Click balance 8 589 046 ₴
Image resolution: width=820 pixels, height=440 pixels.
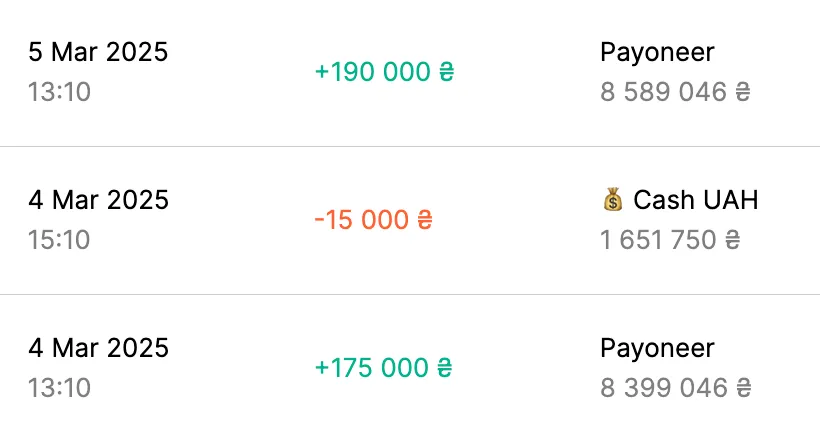pyautogui.click(x=675, y=92)
